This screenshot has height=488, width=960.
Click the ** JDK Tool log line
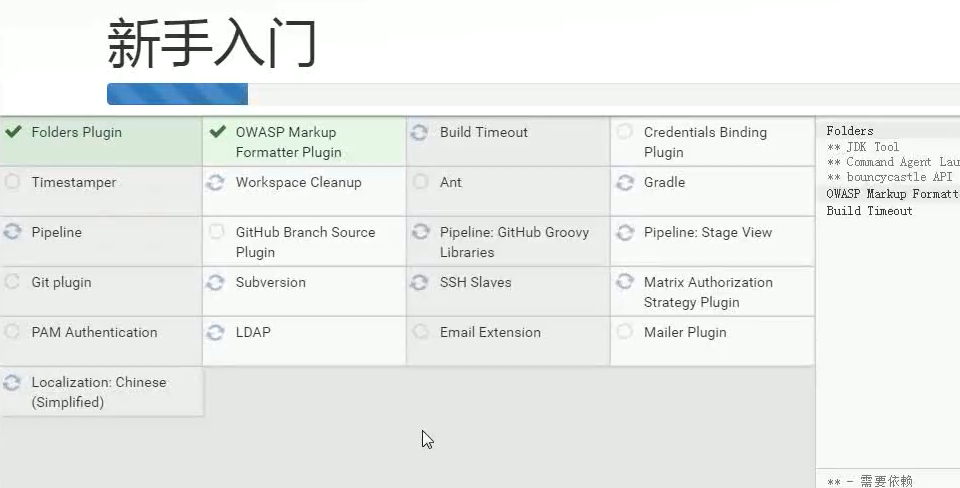click(863, 147)
